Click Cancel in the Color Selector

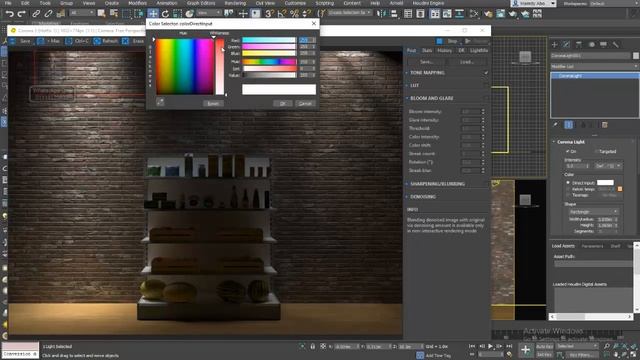click(x=305, y=103)
